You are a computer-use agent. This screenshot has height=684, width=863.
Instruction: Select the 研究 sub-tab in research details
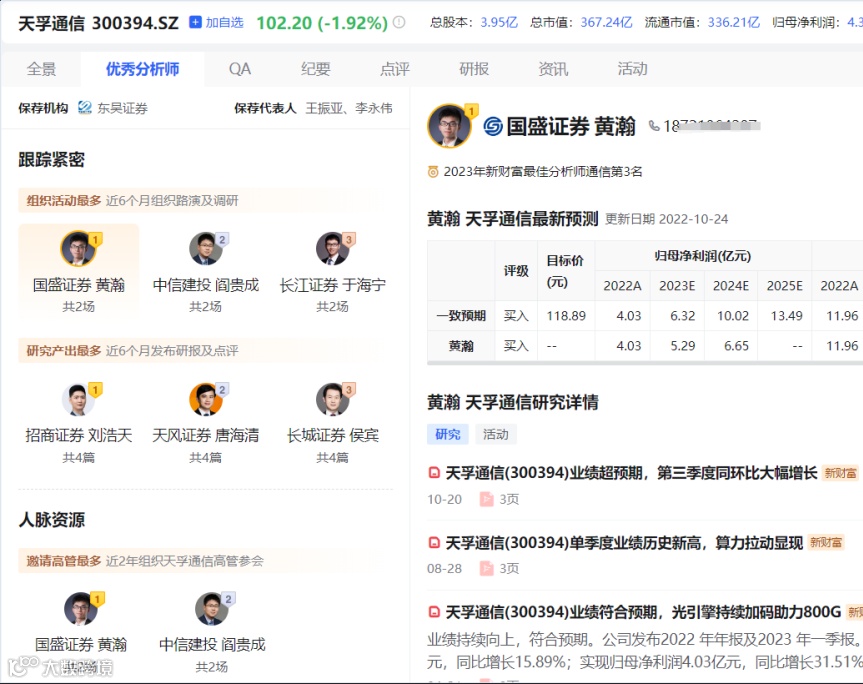point(448,434)
